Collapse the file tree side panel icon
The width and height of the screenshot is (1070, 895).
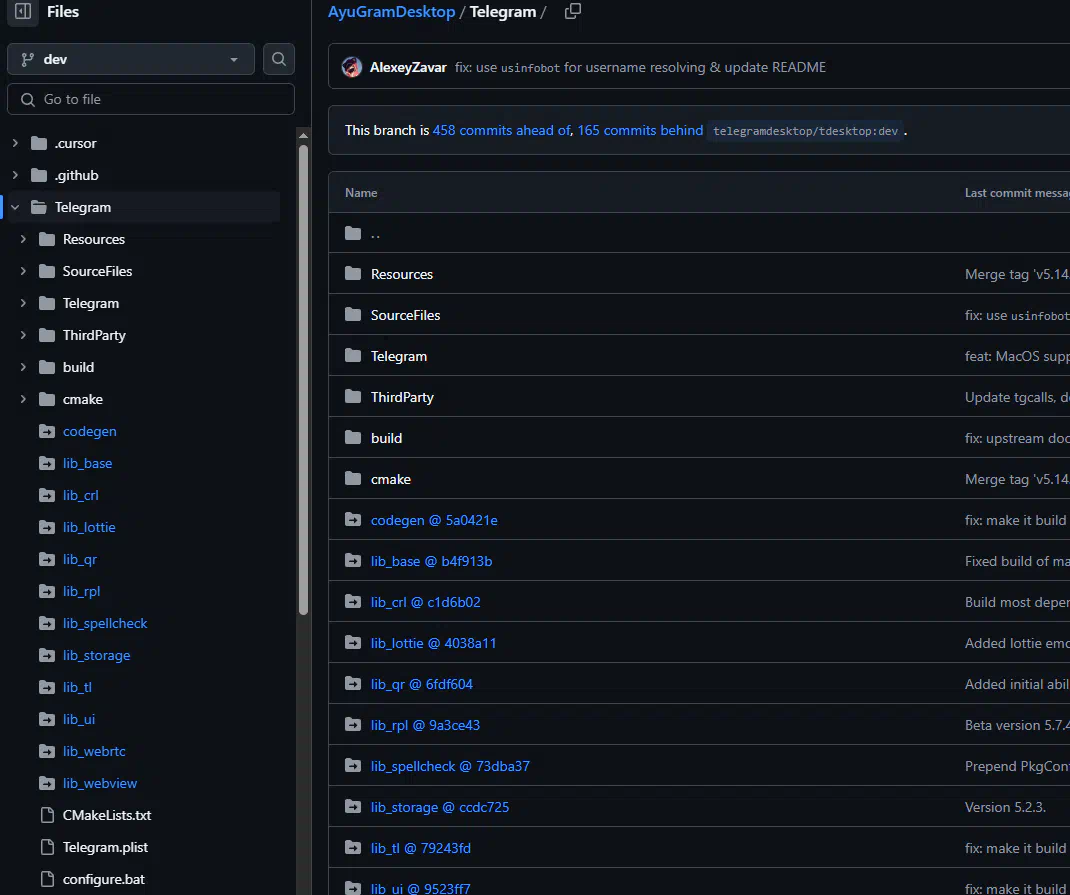click(x=23, y=12)
